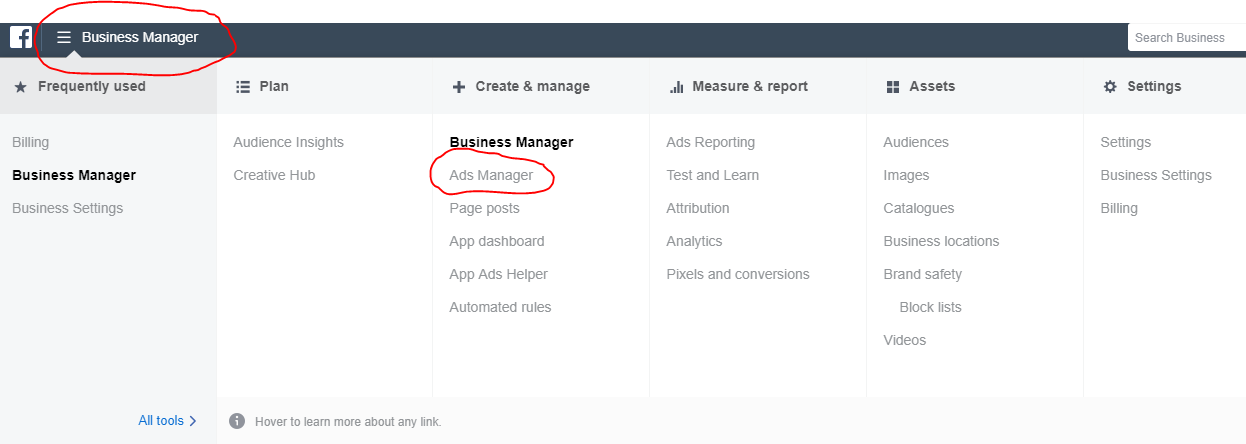Click the grid icon beside Assets

tap(893, 87)
